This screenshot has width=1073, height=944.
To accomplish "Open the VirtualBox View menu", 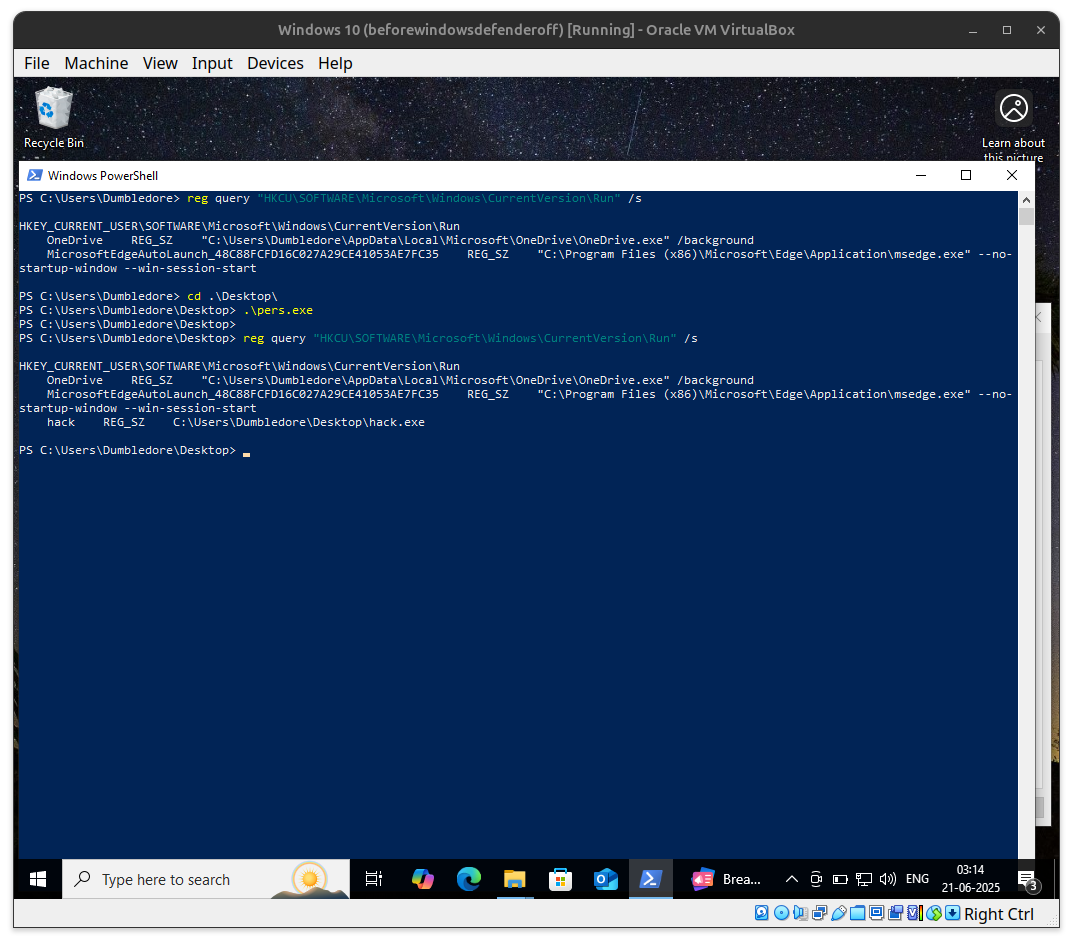I will 160,63.
